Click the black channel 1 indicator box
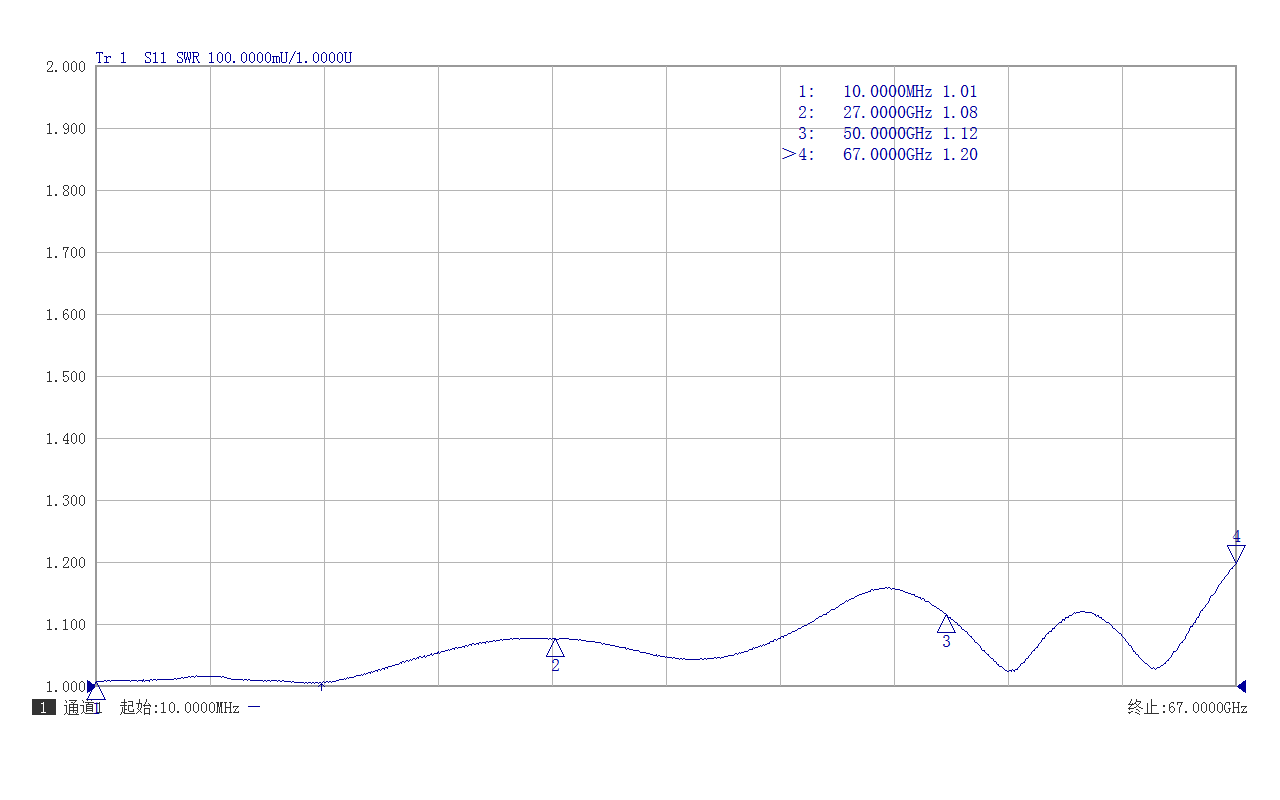The image size is (1280, 800). click(x=44, y=707)
